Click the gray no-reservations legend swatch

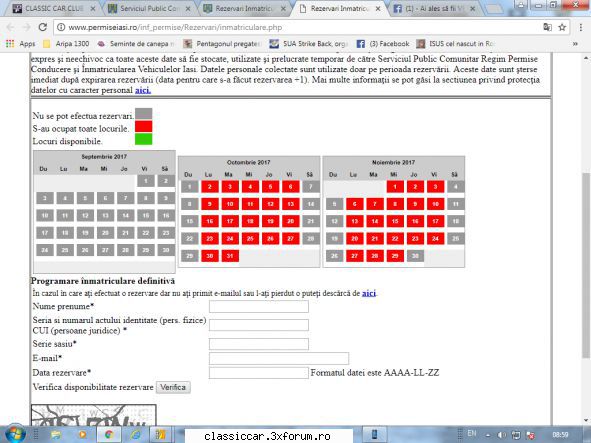(144, 114)
